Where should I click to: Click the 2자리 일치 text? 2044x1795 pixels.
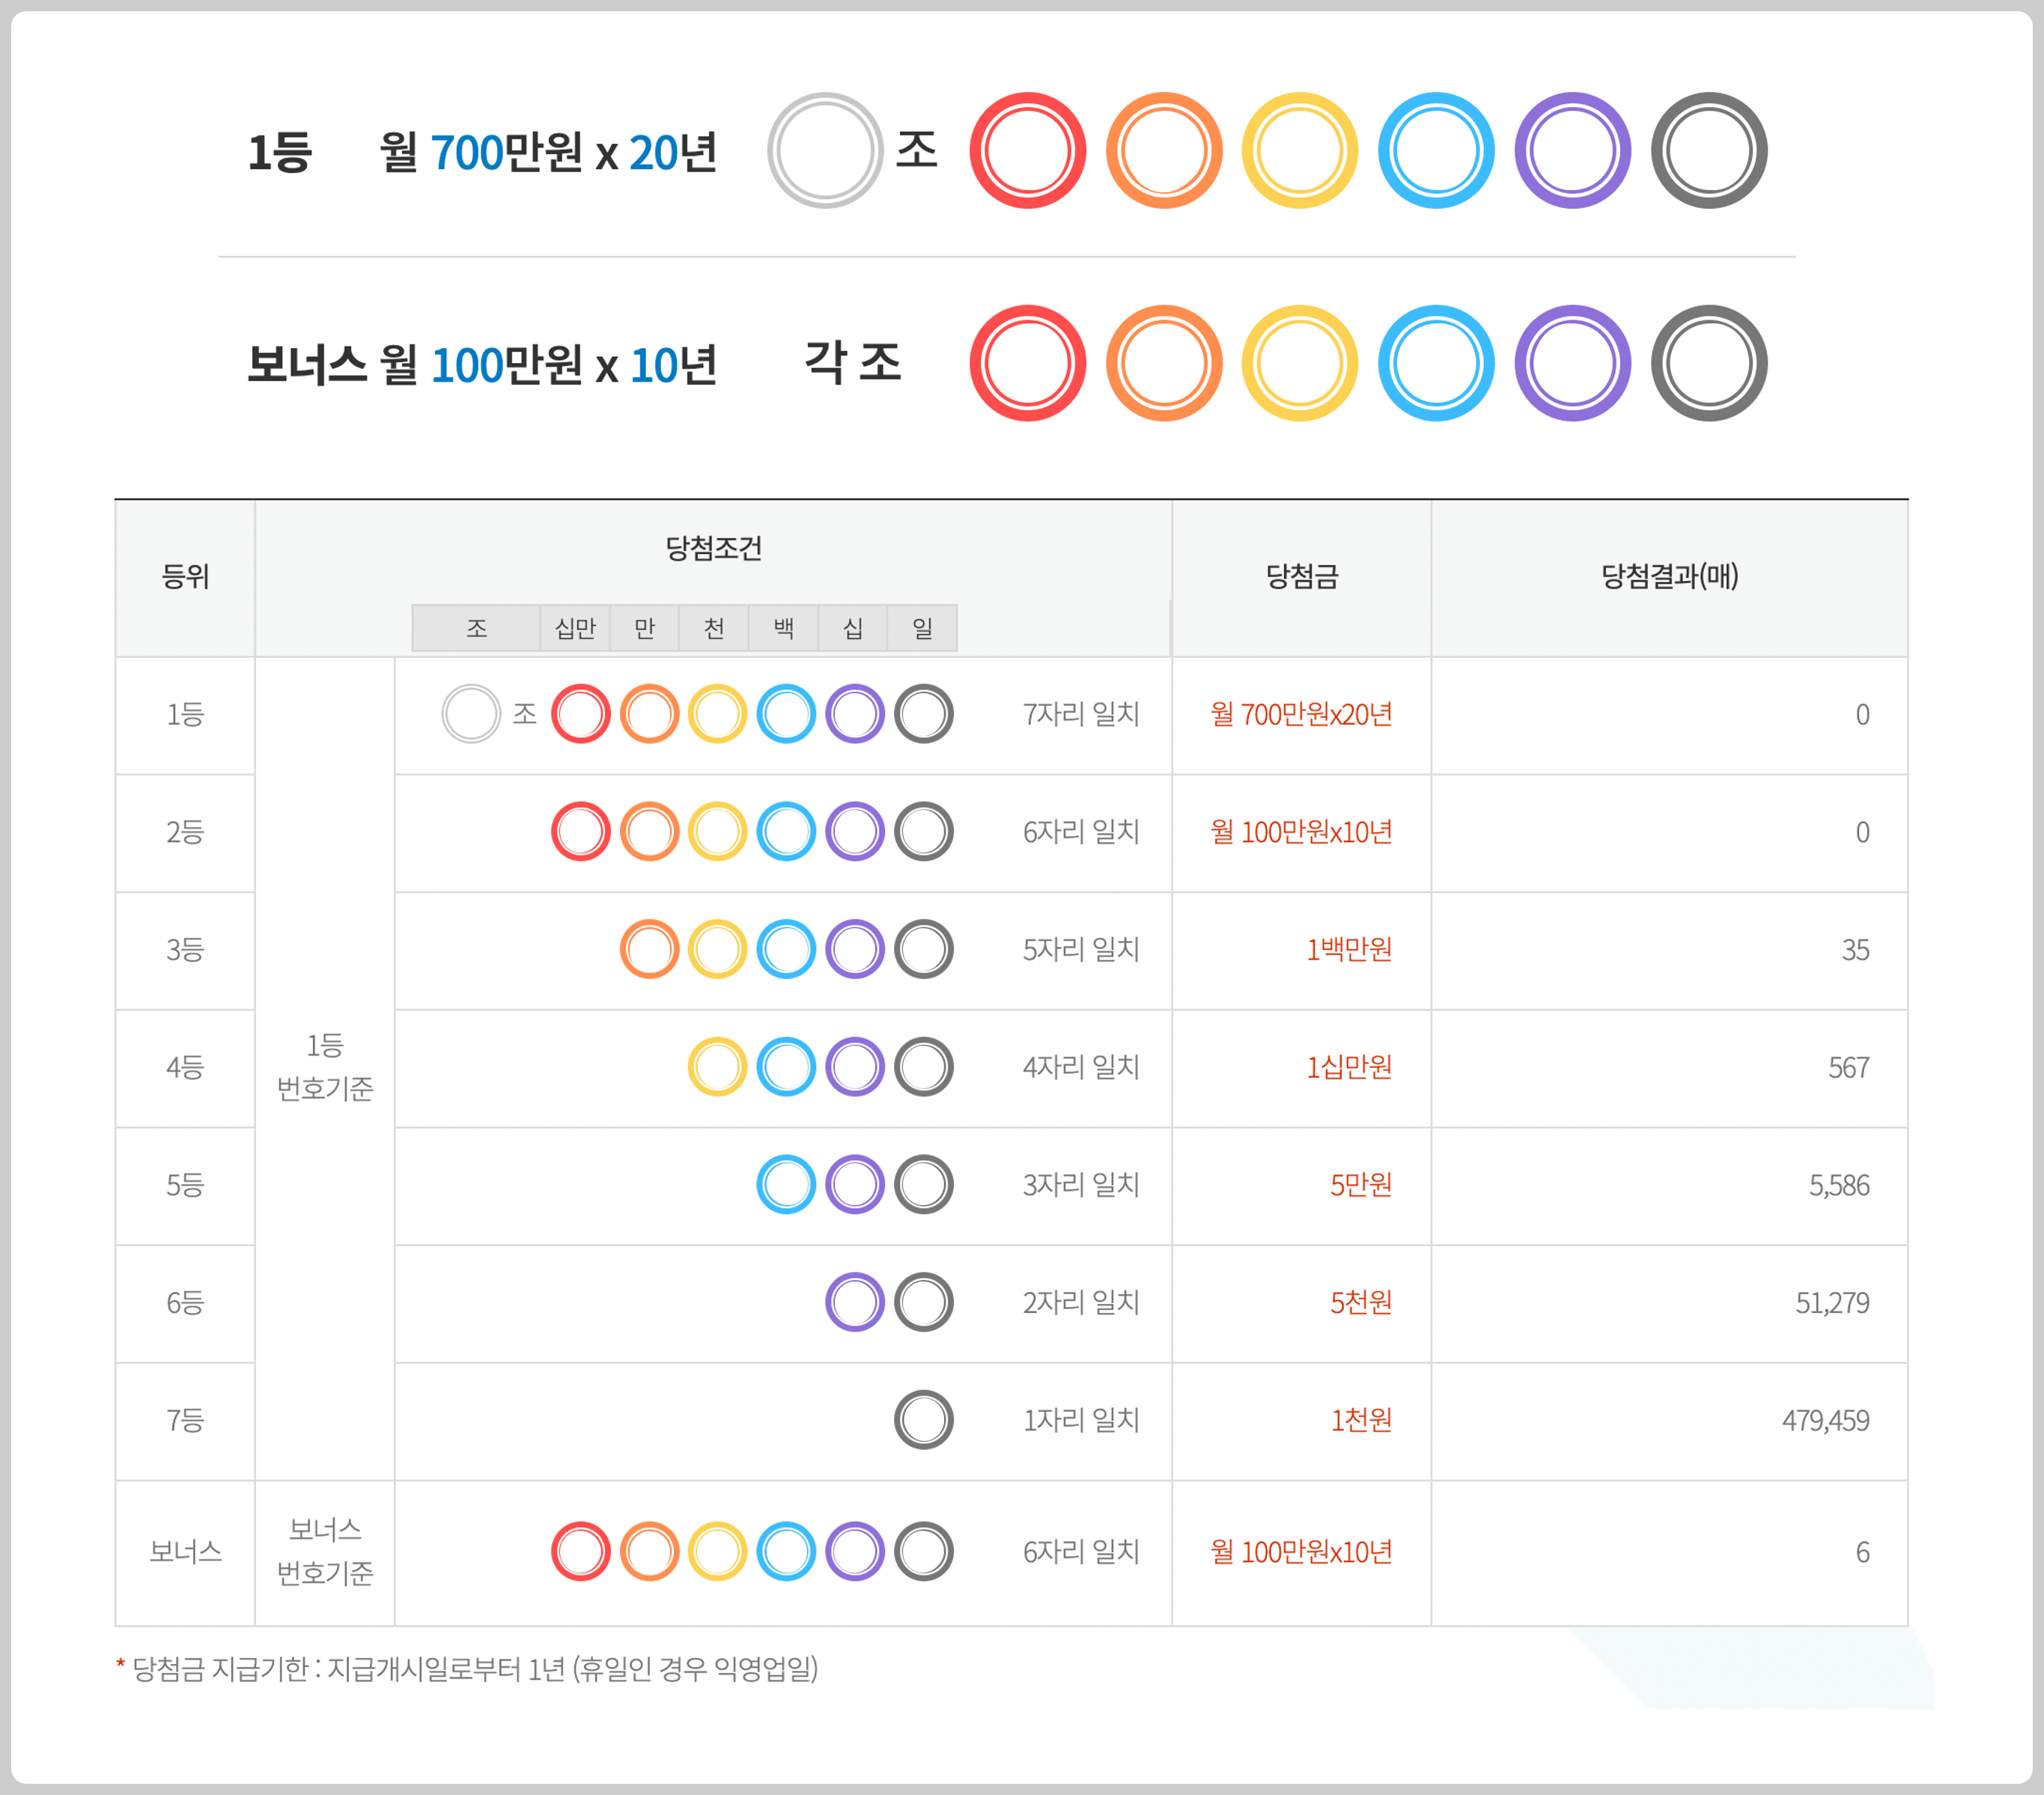(x=1081, y=1302)
